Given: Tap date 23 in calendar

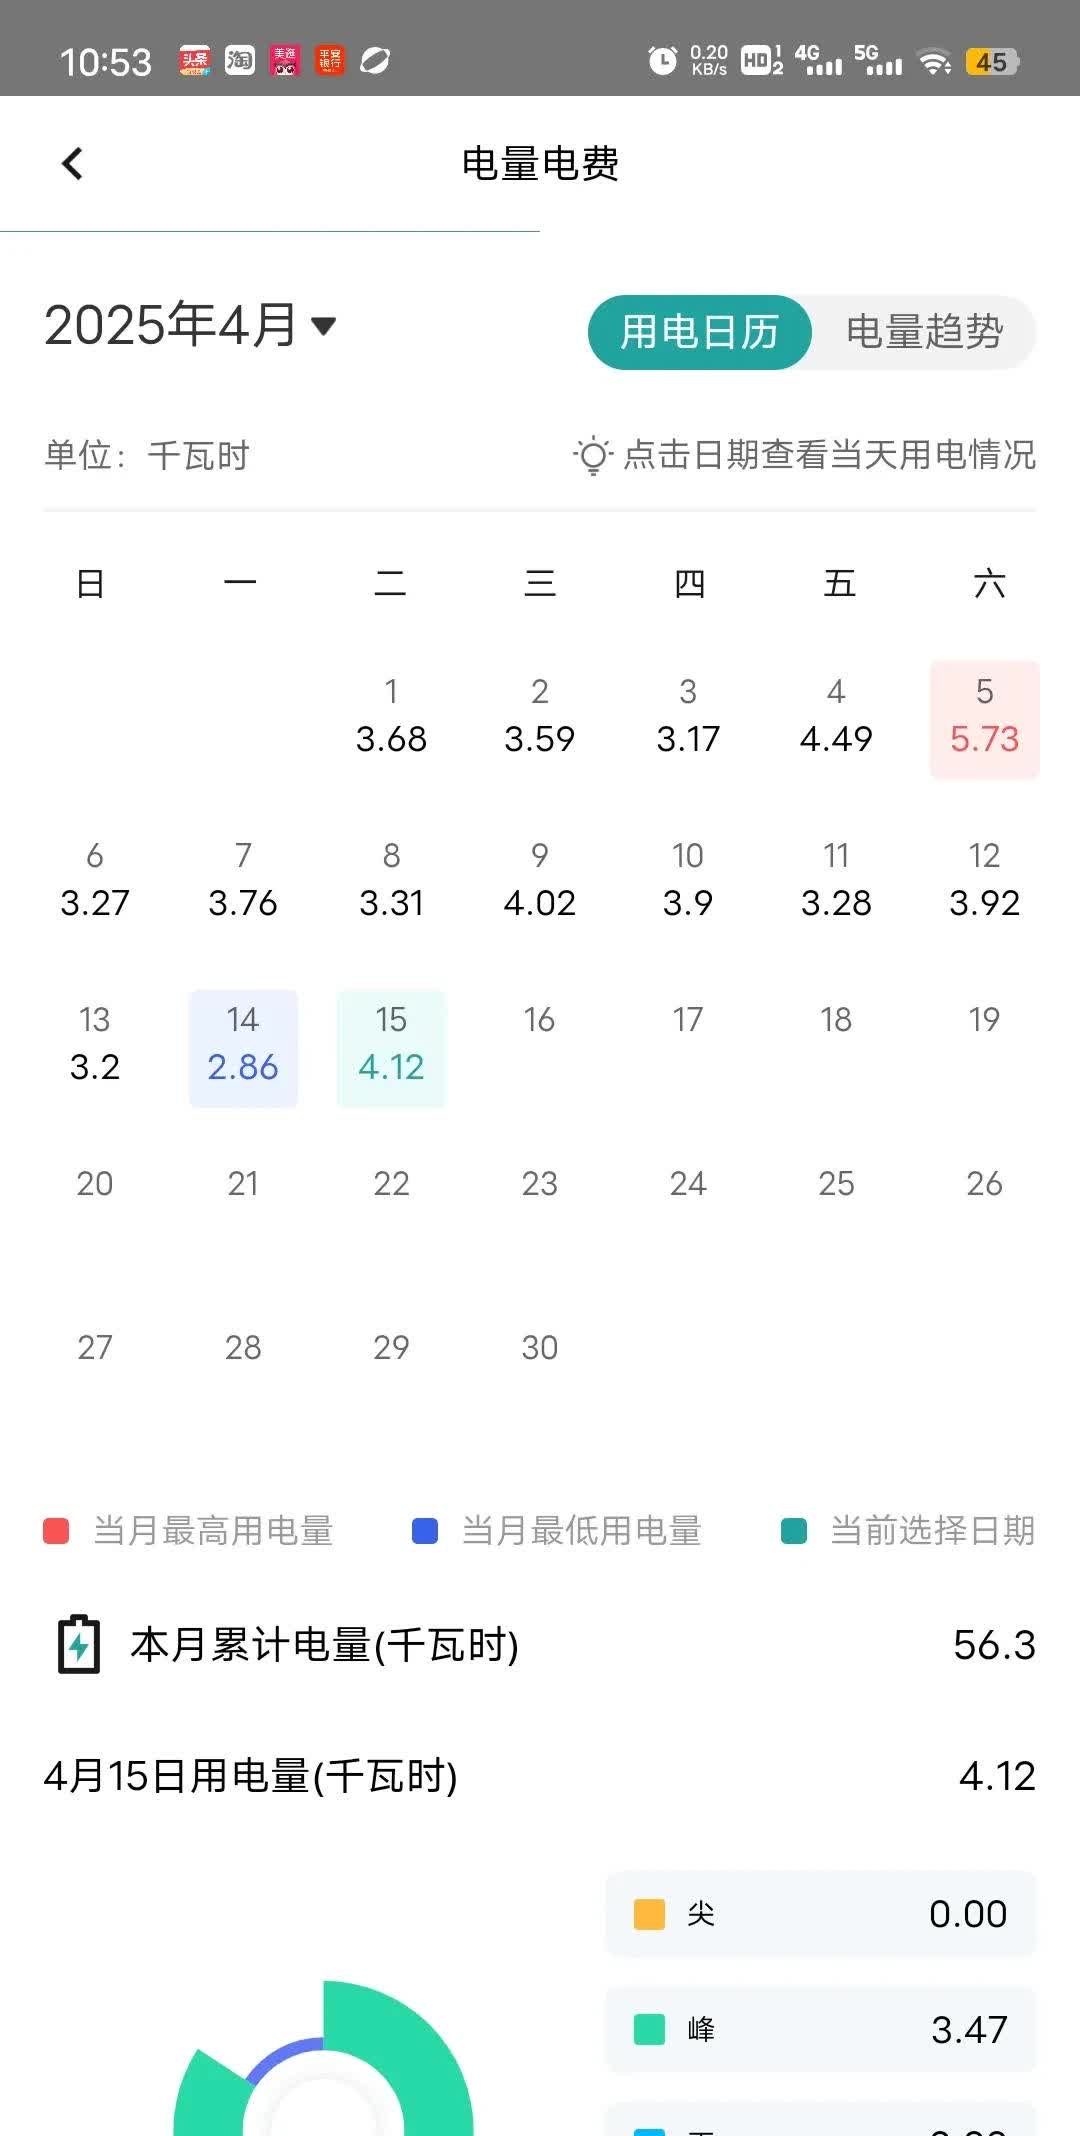Looking at the screenshot, I should click(540, 1184).
